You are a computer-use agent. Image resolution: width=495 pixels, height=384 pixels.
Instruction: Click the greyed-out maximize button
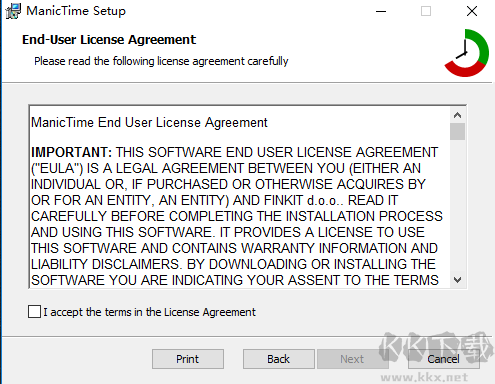[426, 11]
